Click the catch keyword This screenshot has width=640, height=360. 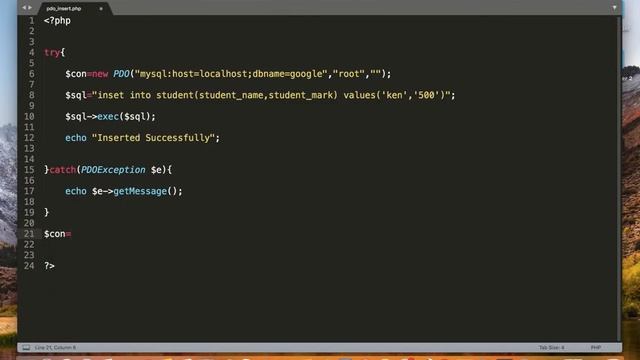(x=62, y=170)
